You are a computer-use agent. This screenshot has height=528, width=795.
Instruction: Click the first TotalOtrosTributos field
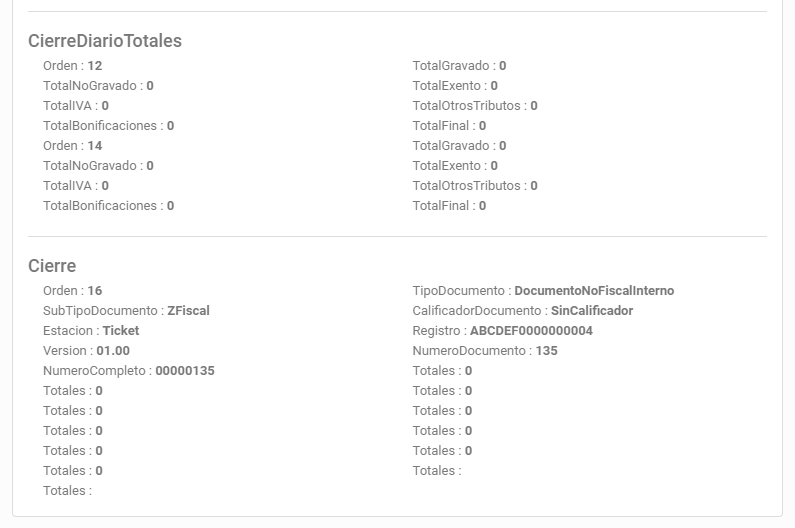[475, 106]
